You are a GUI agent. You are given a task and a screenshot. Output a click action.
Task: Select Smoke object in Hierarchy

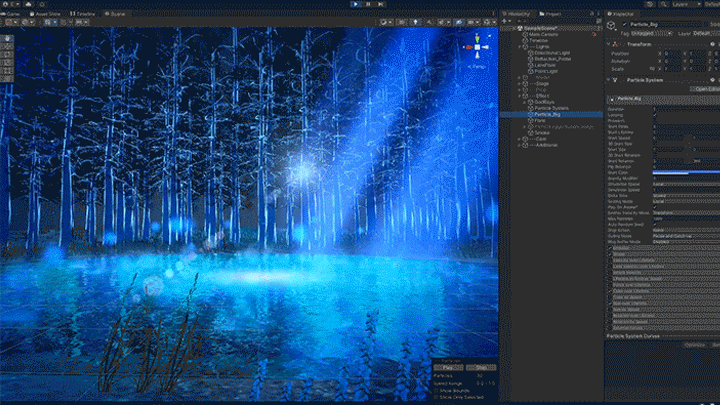(x=542, y=133)
